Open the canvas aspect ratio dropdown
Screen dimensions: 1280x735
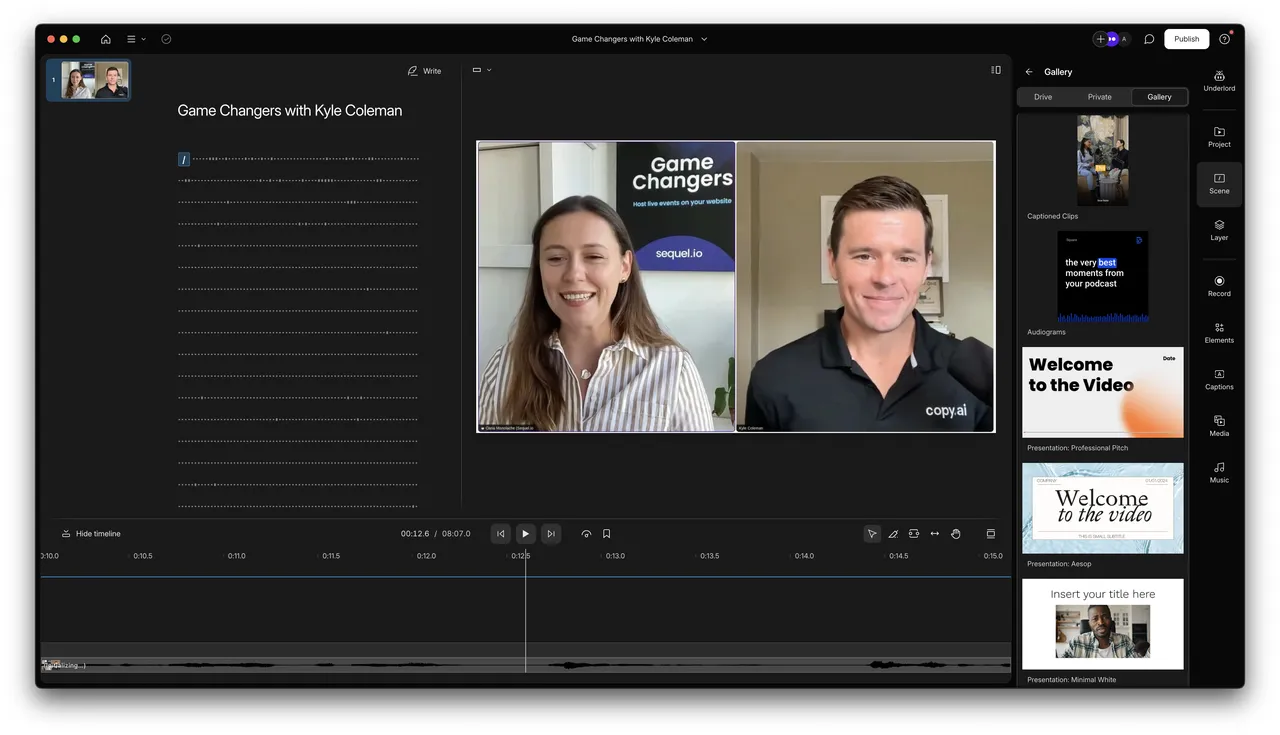pyautogui.click(x=482, y=70)
